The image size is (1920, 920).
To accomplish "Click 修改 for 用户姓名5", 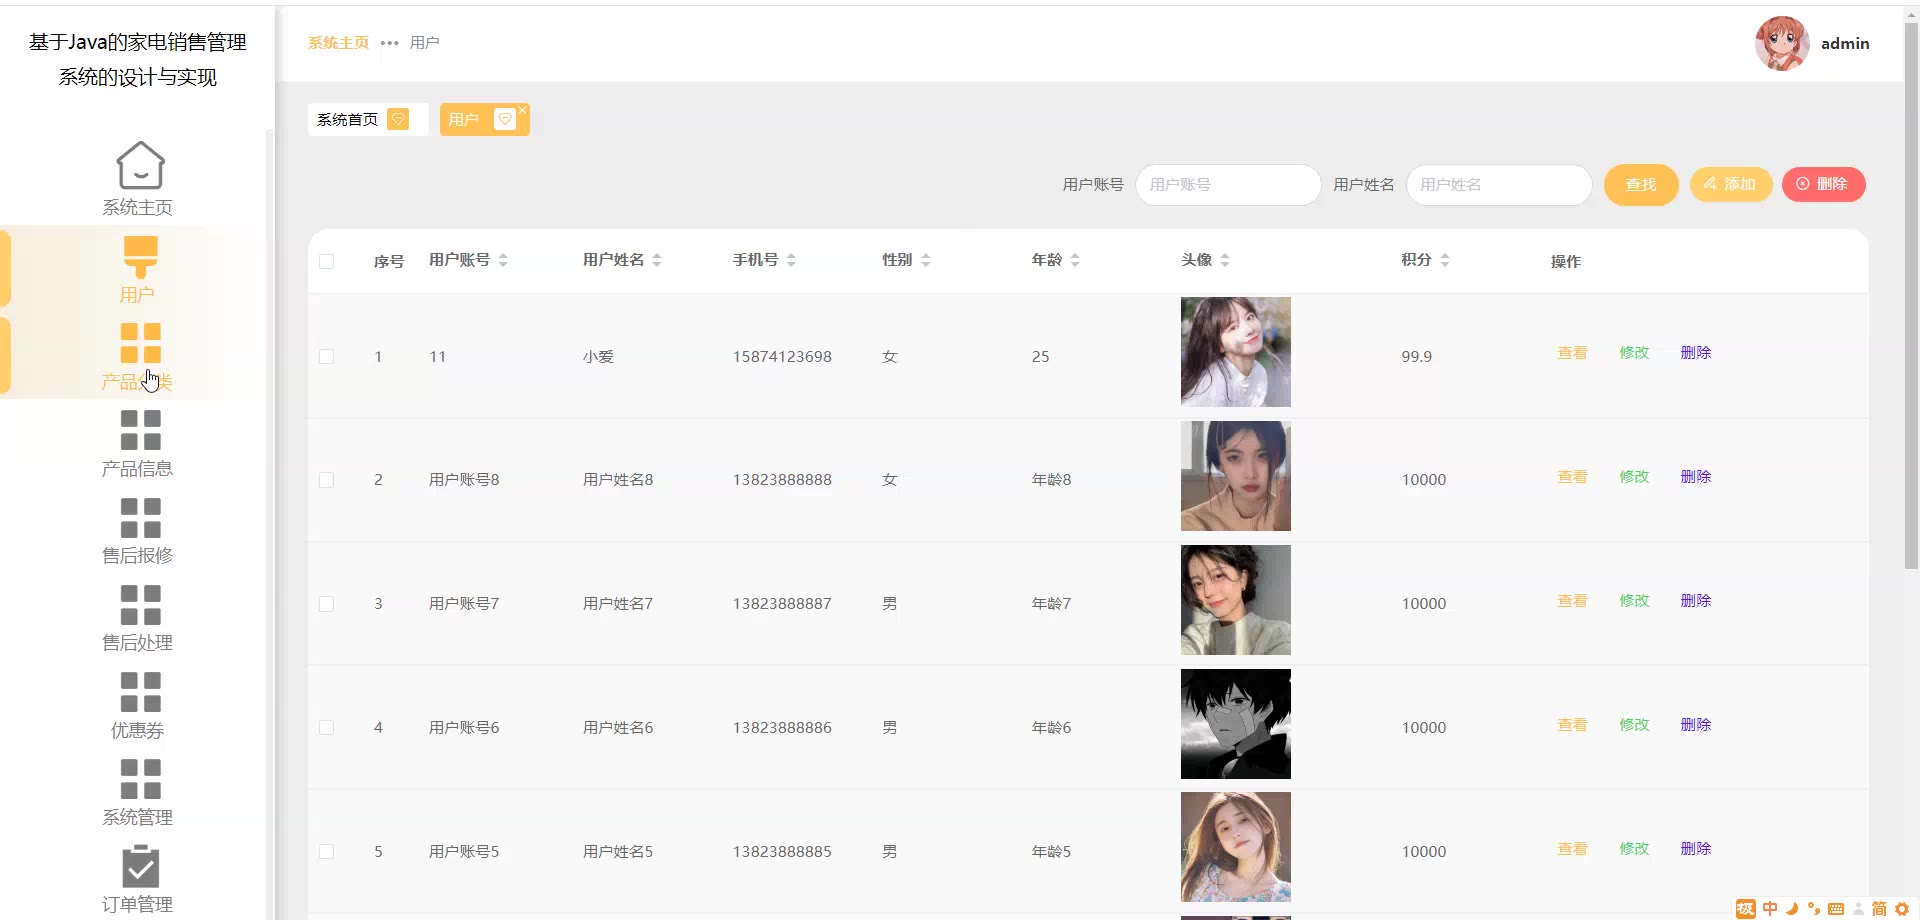I will click(x=1634, y=849).
